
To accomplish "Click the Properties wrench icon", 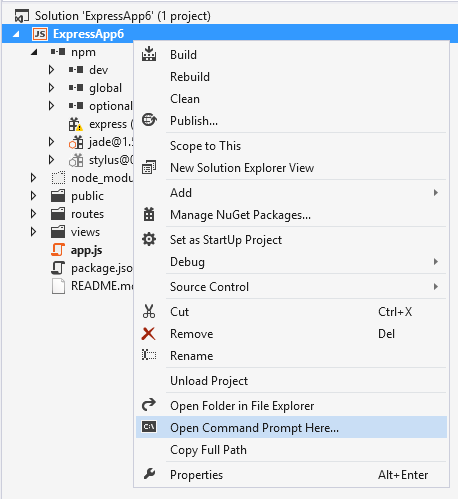I will 149,474.
